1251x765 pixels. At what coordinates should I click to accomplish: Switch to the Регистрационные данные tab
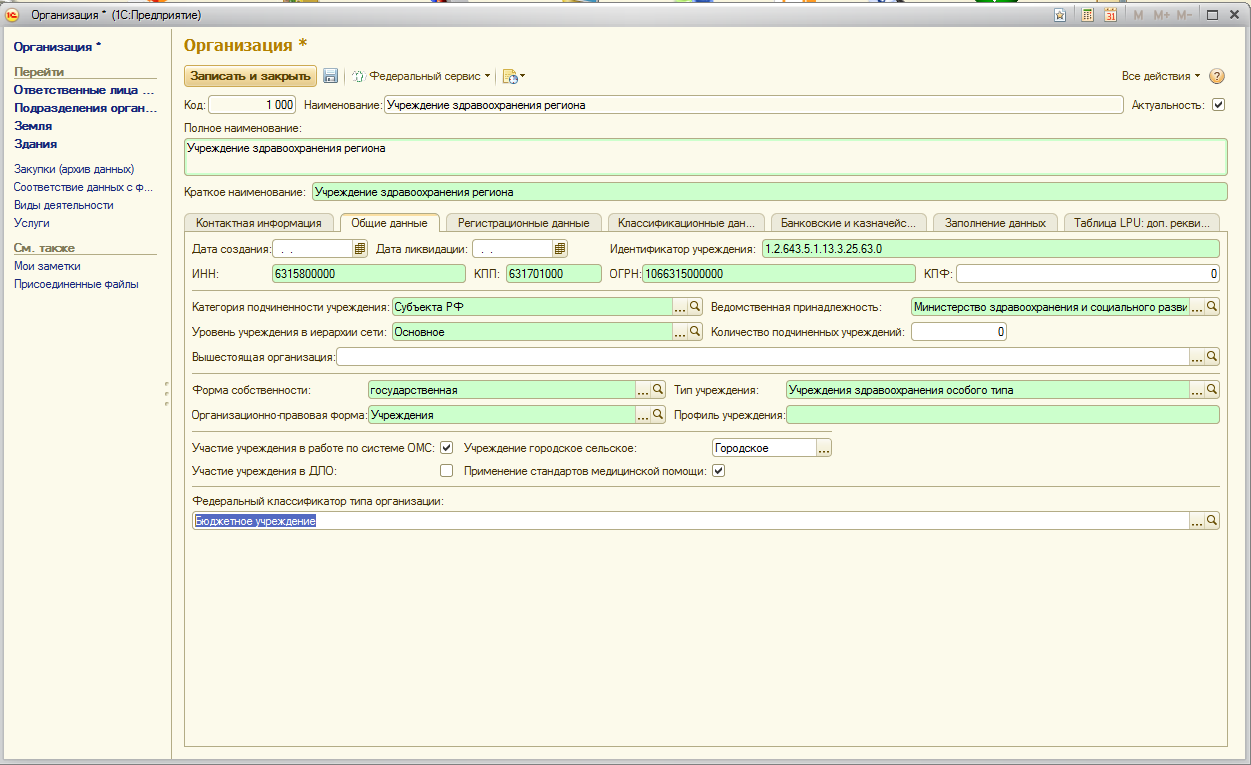click(523, 223)
